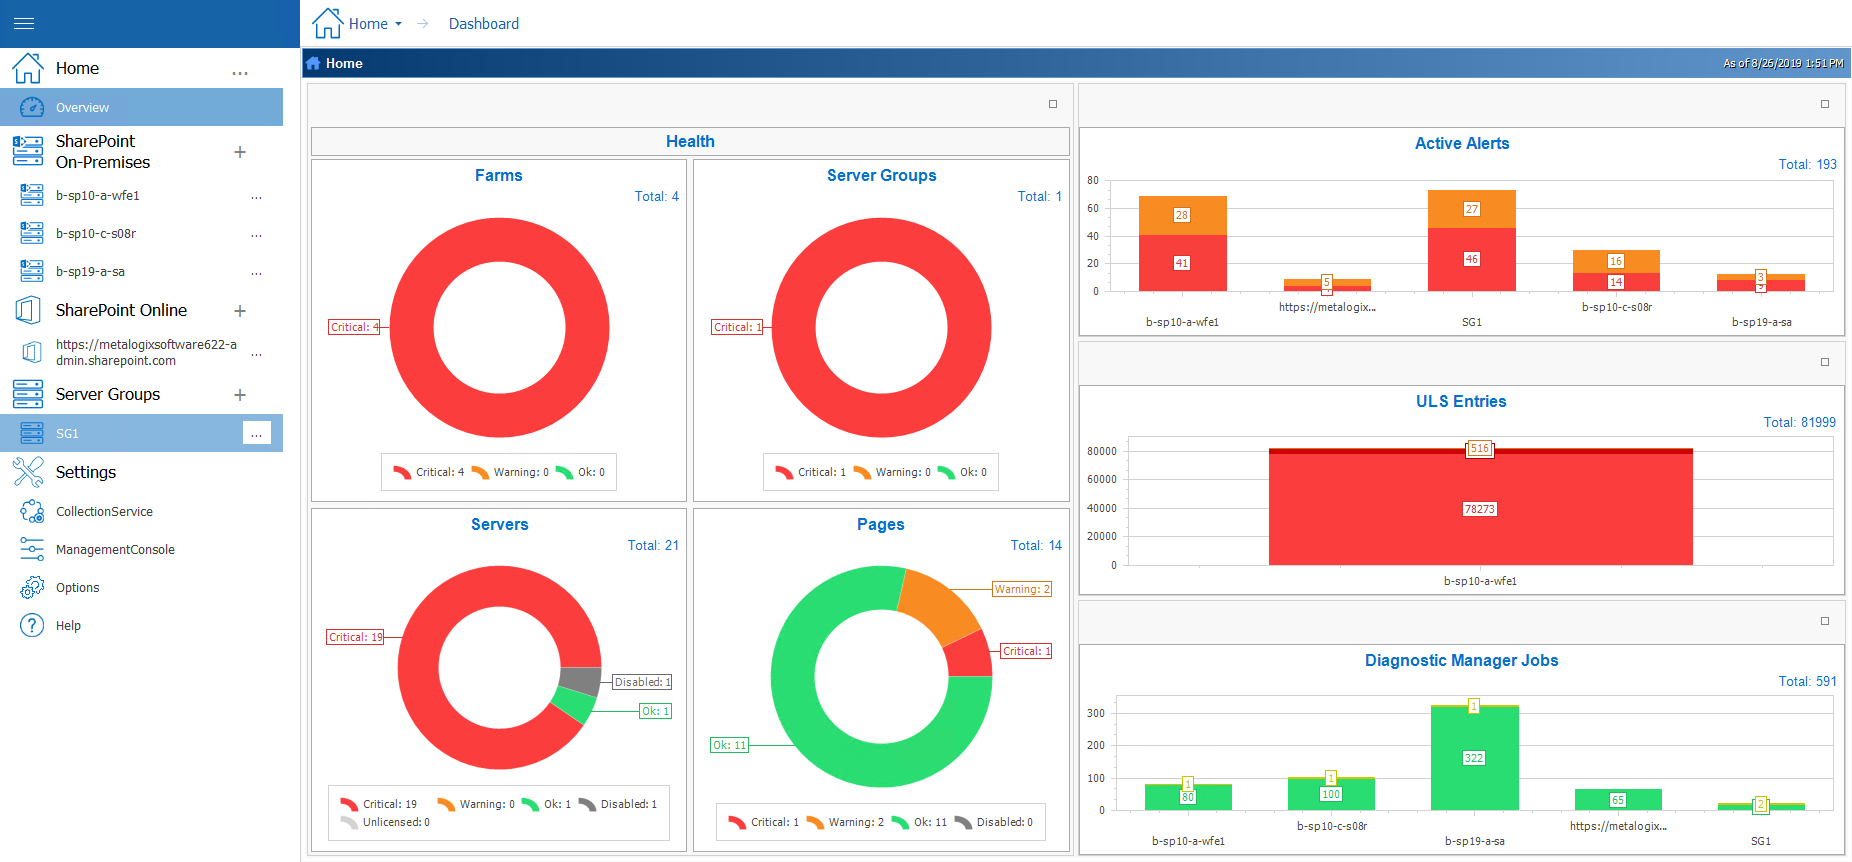The height and width of the screenshot is (862, 1852).
Task: Open the b-sp10-a-wfe1 farm
Action: (98, 196)
